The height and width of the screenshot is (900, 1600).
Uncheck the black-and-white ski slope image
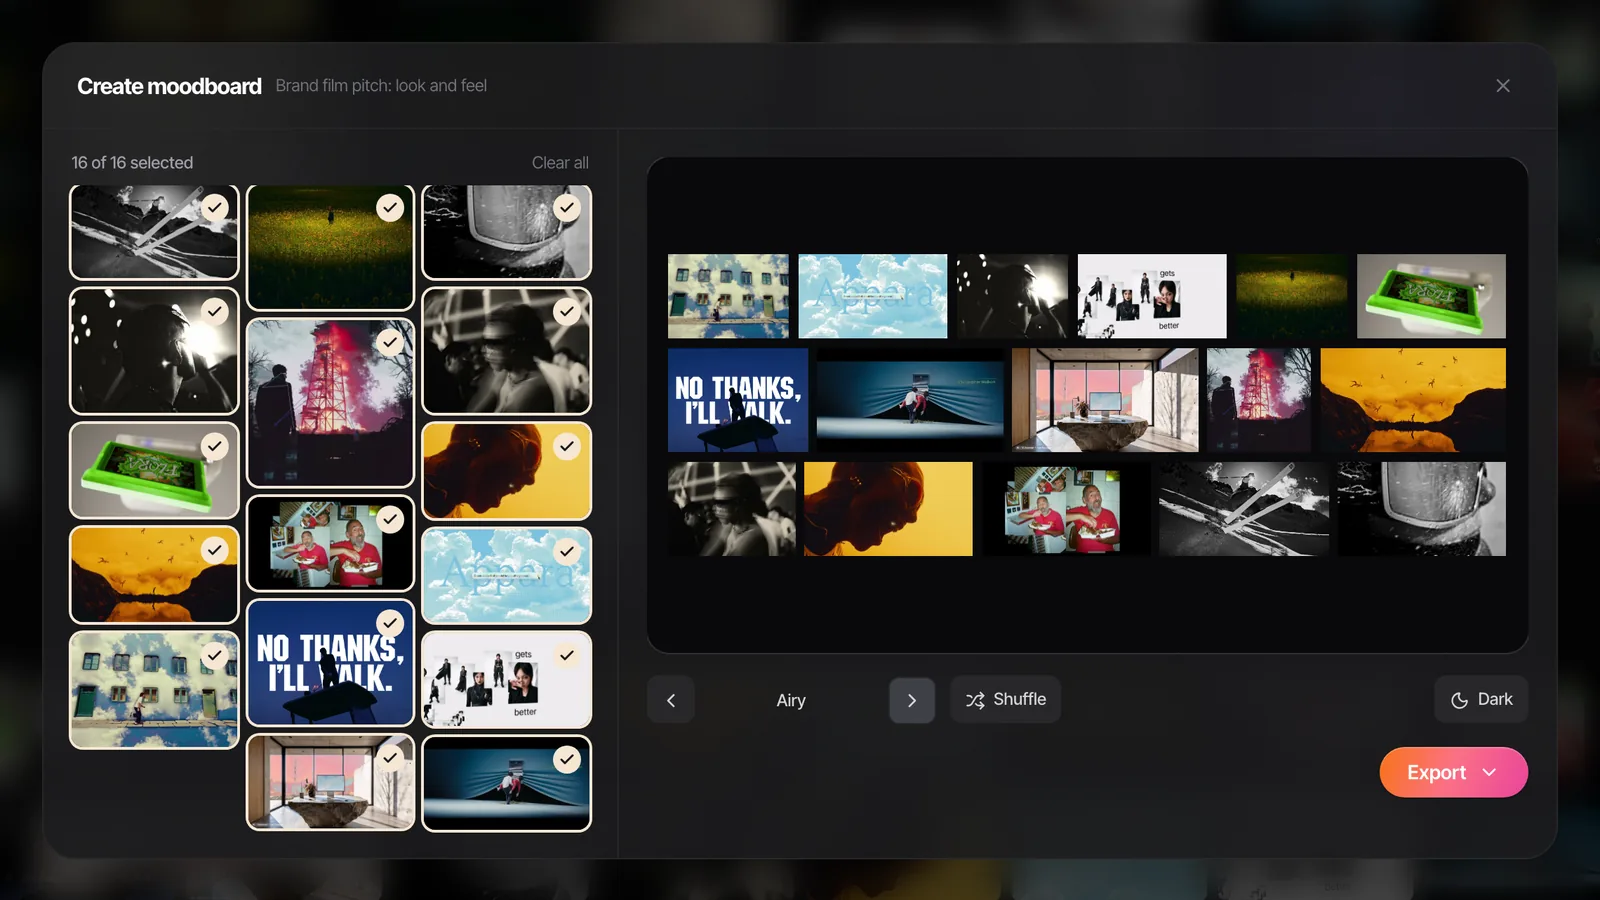coord(215,207)
